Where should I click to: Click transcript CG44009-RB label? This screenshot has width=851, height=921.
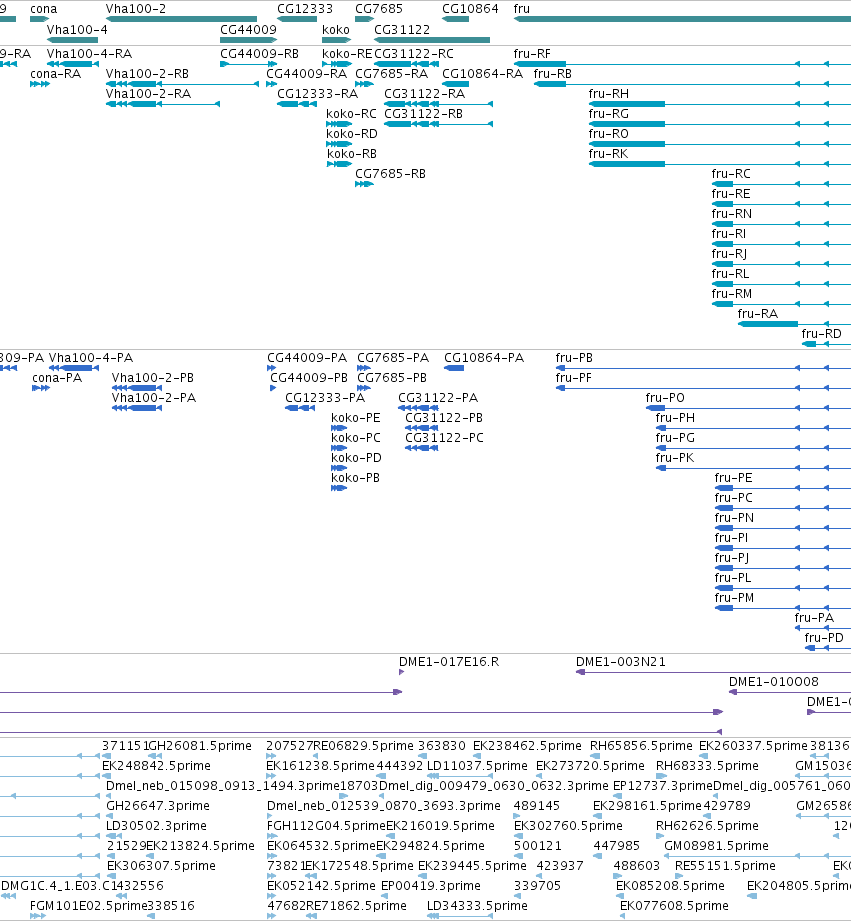point(259,53)
